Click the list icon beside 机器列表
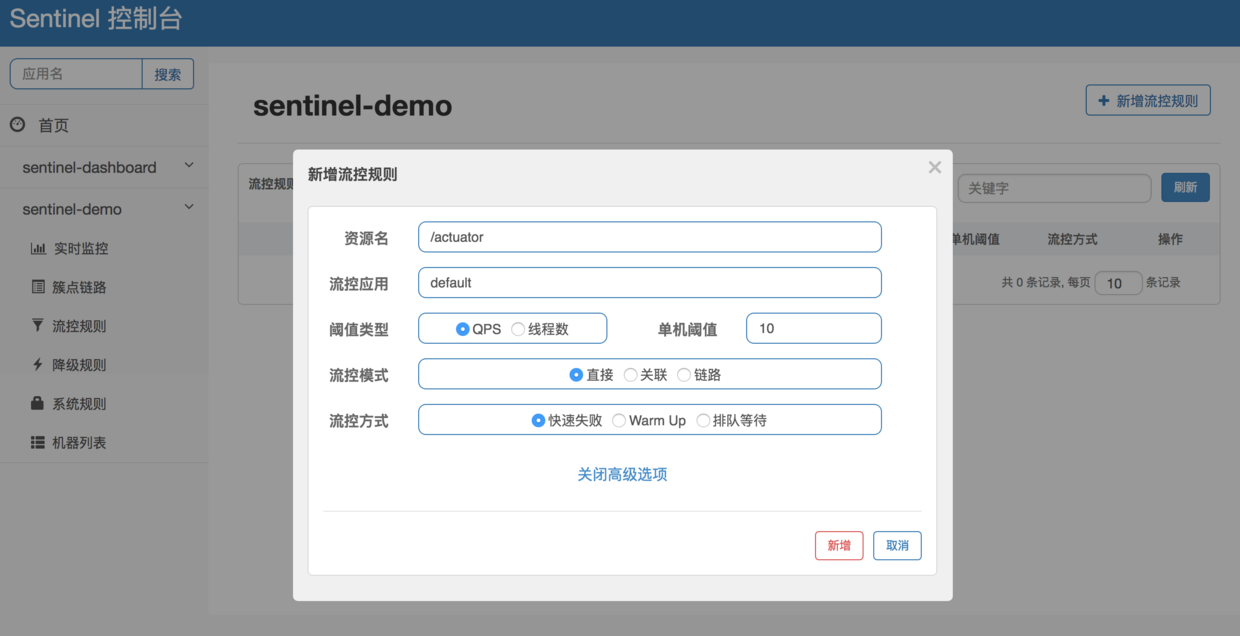 click(x=38, y=442)
